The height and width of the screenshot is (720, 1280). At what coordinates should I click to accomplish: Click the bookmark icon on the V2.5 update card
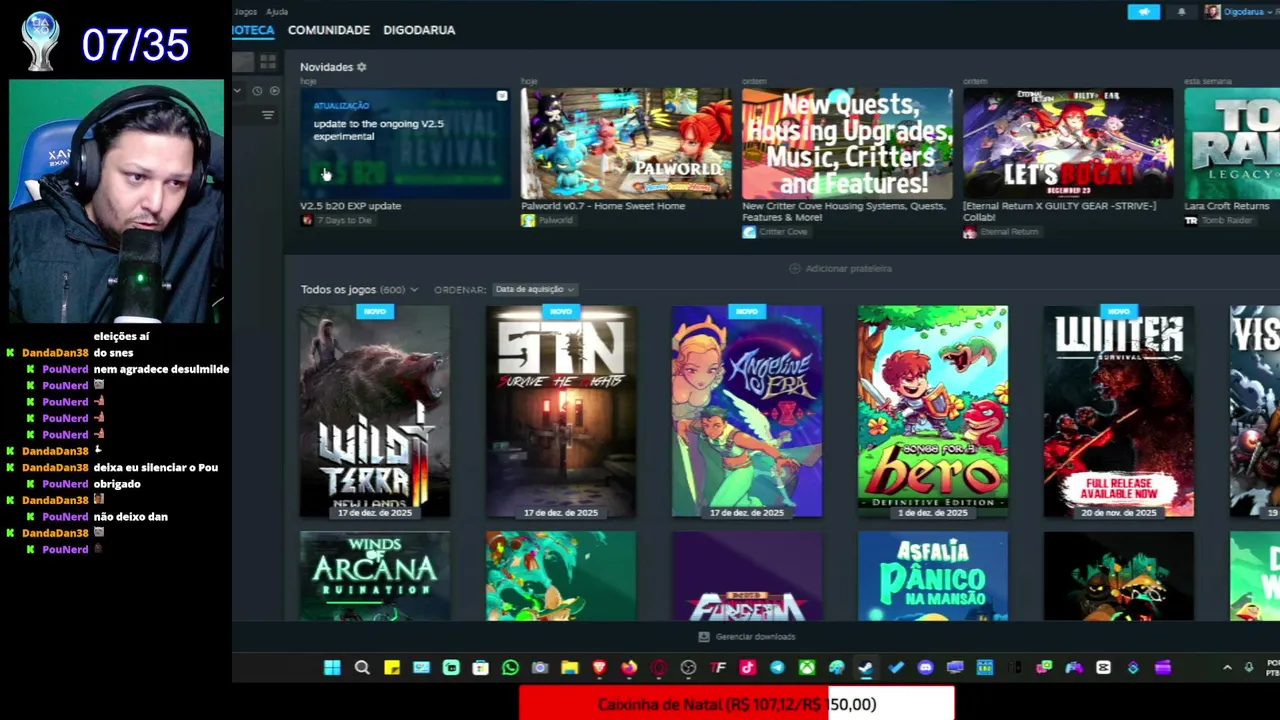pyautogui.click(x=502, y=96)
